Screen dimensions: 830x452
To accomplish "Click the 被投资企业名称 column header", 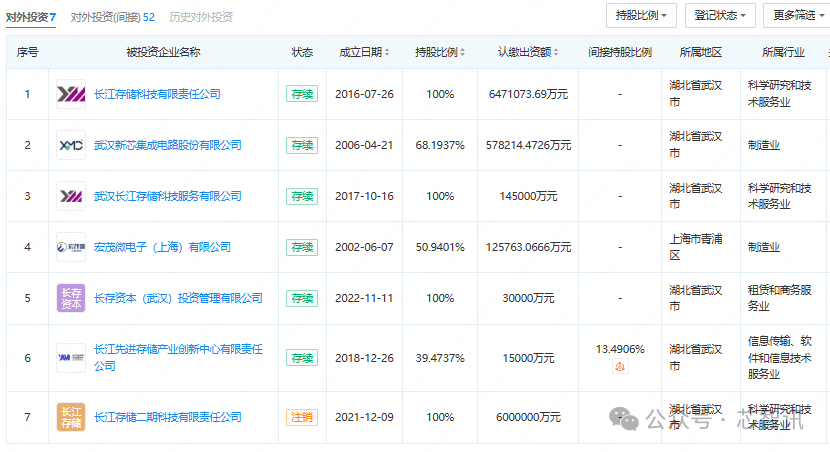I will [x=164, y=52].
